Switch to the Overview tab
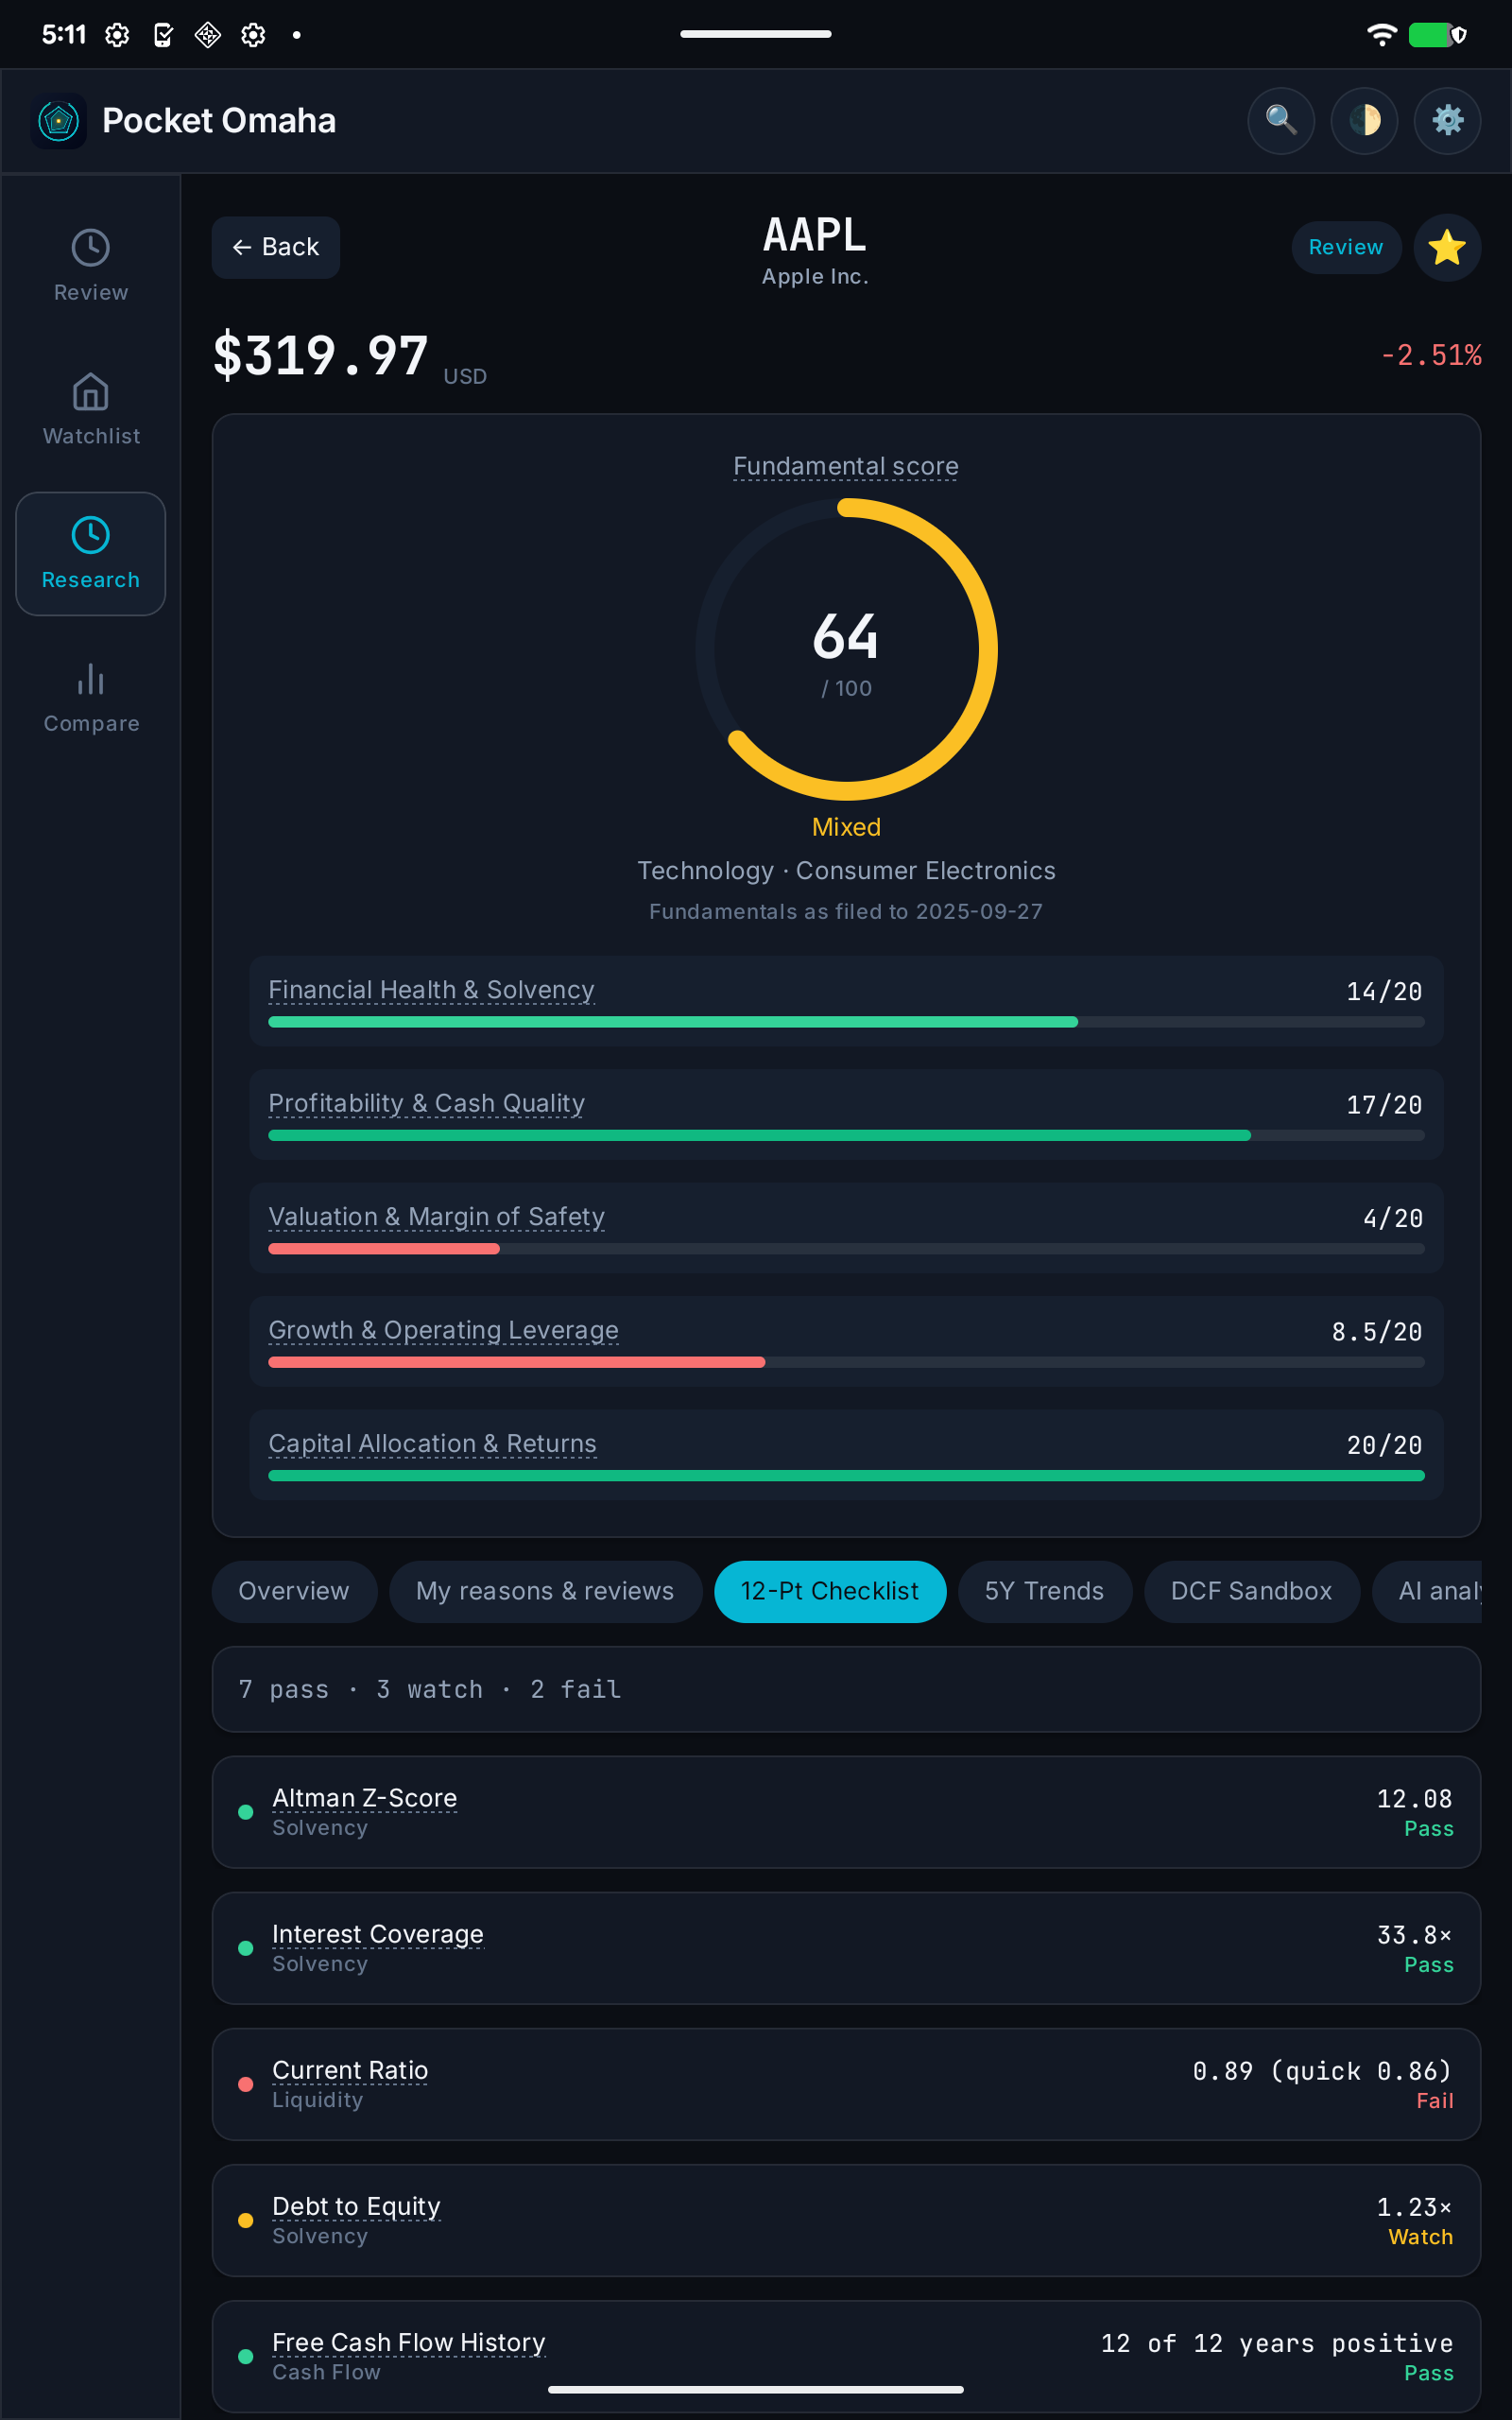The height and width of the screenshot is (2420, 1512). point(294,1591)
